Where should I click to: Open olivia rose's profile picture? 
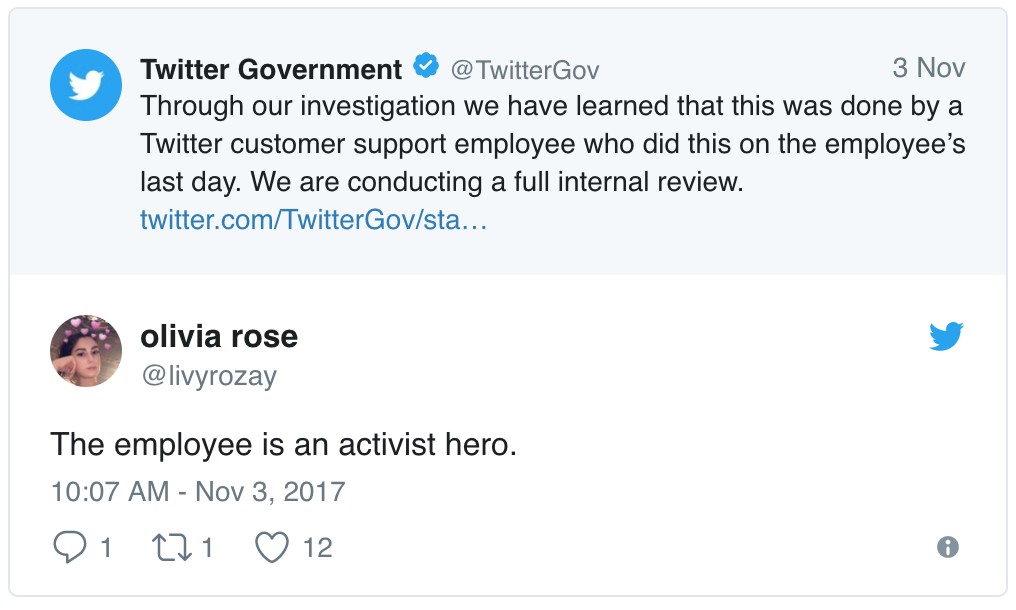86,351
